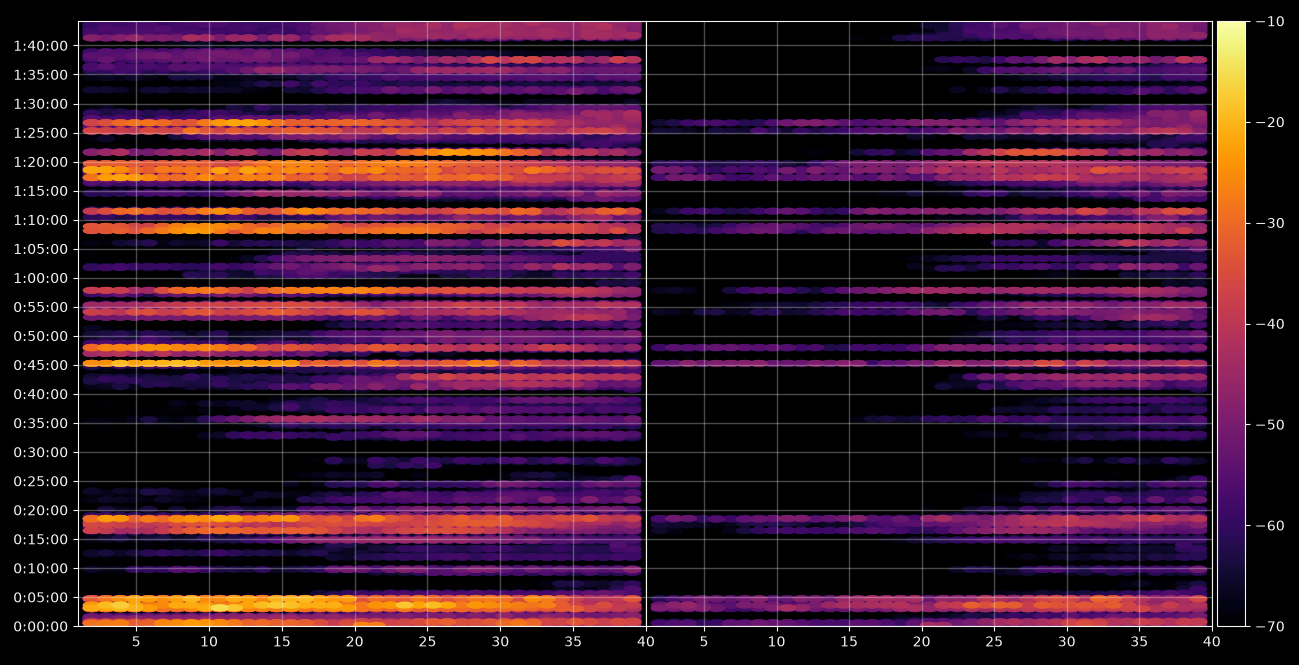Click the 1:20:00 y-axis time label
This screenshot has height=665, width=1299.
click(x=41, y=162)
